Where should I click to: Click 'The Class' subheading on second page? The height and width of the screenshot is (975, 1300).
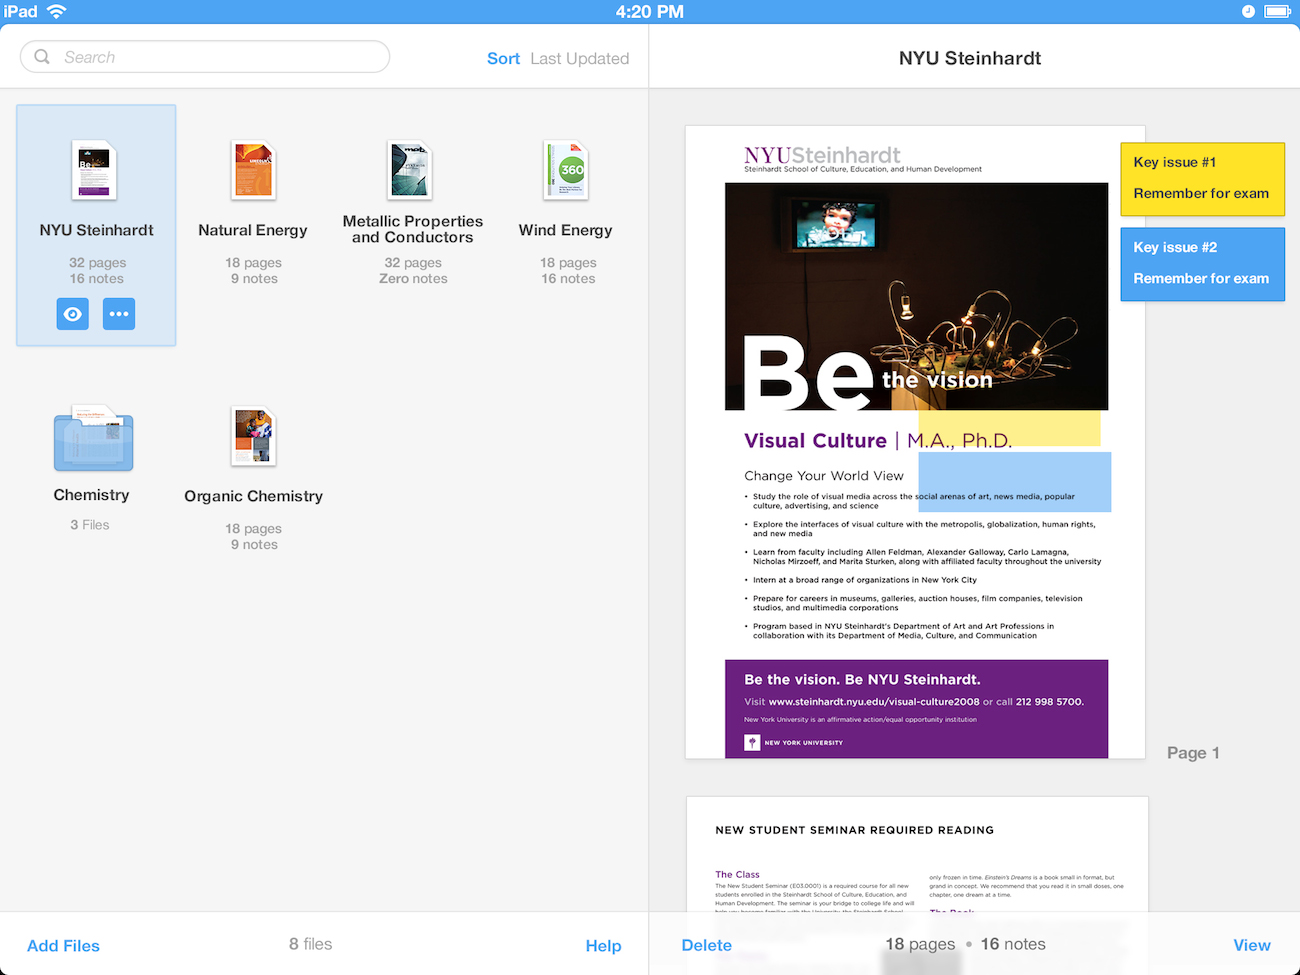[737, 875]
